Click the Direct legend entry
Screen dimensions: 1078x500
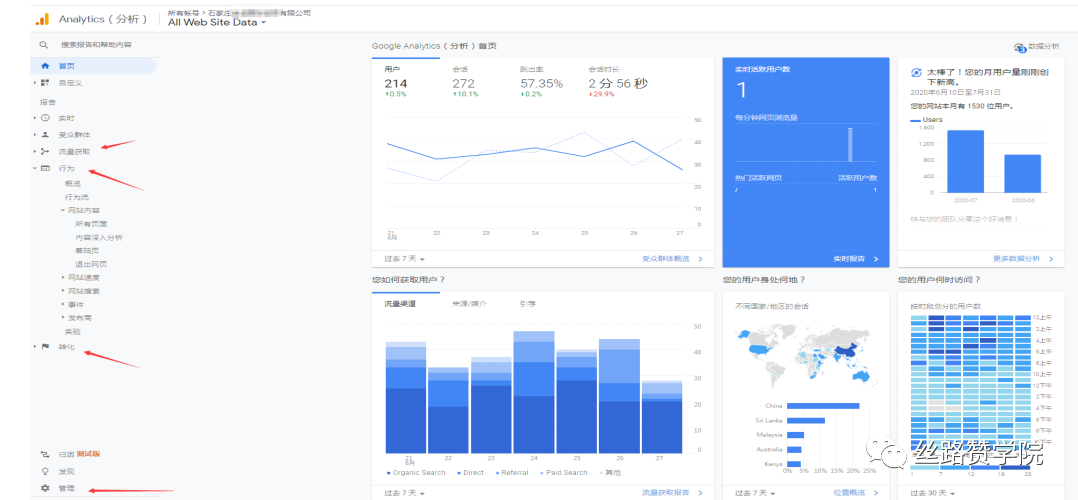click(x=469, y=472)
